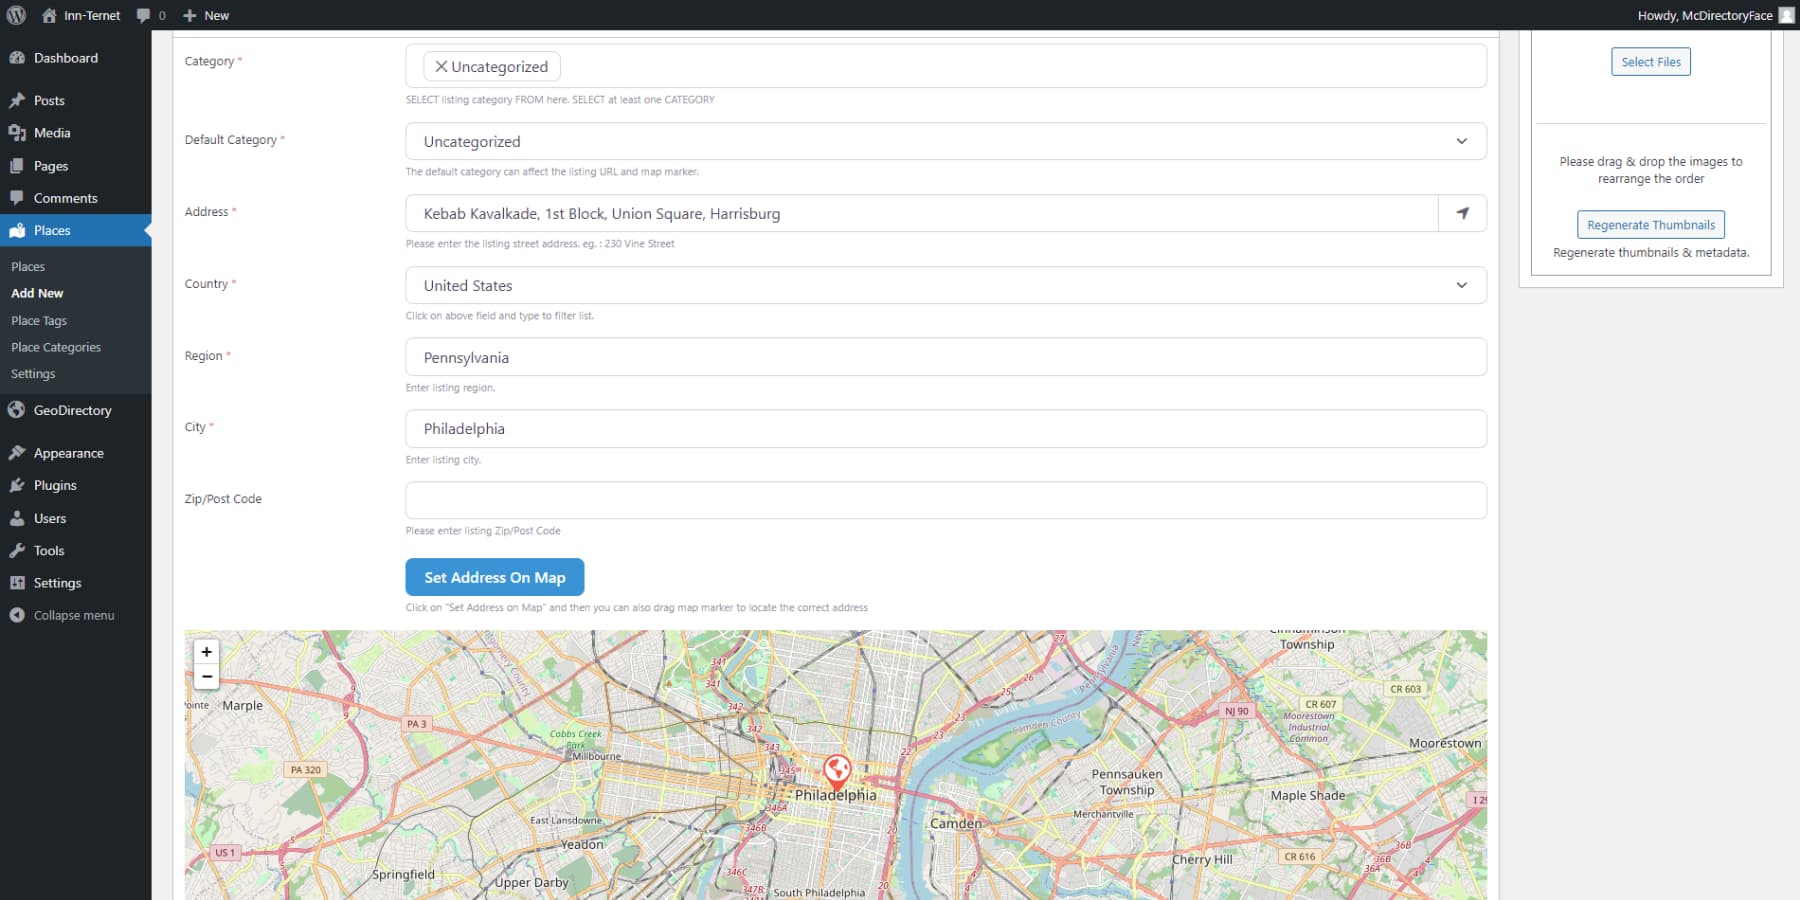The height and width of the screenshot is (900, 1800).
Task: Expand the Country dropdown
Action: click(1460, 285)
